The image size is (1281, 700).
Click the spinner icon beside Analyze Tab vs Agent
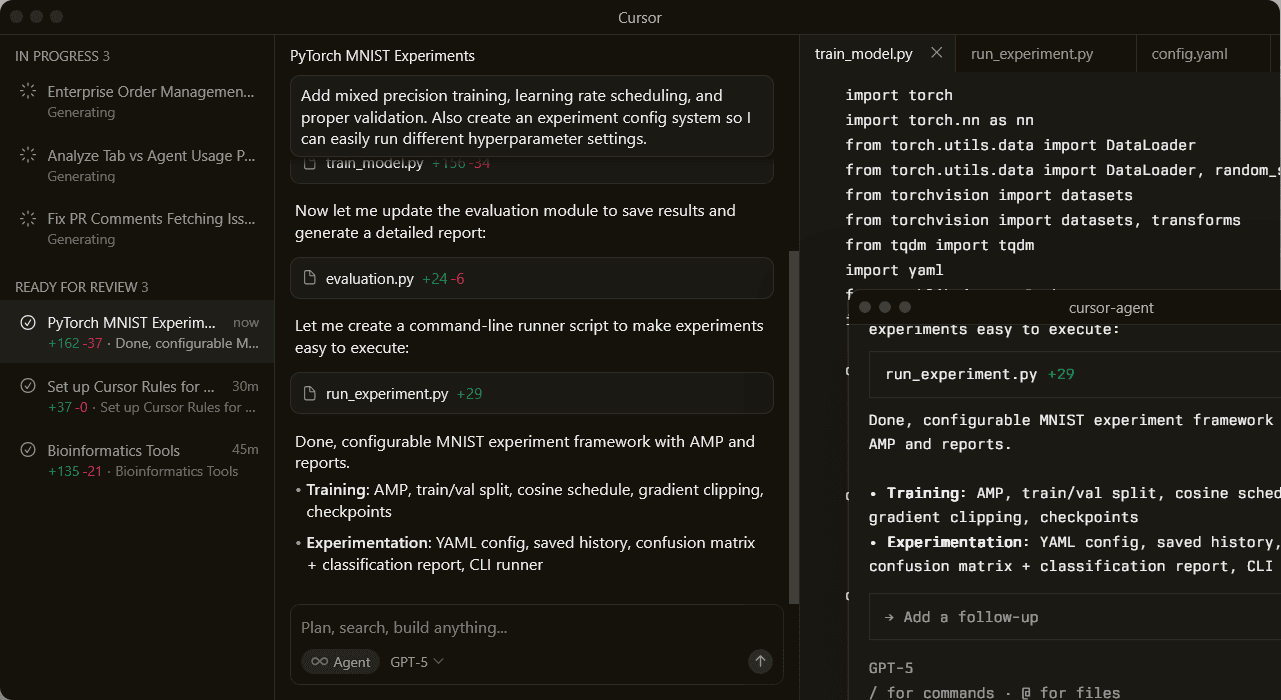[x=28, y=156]
